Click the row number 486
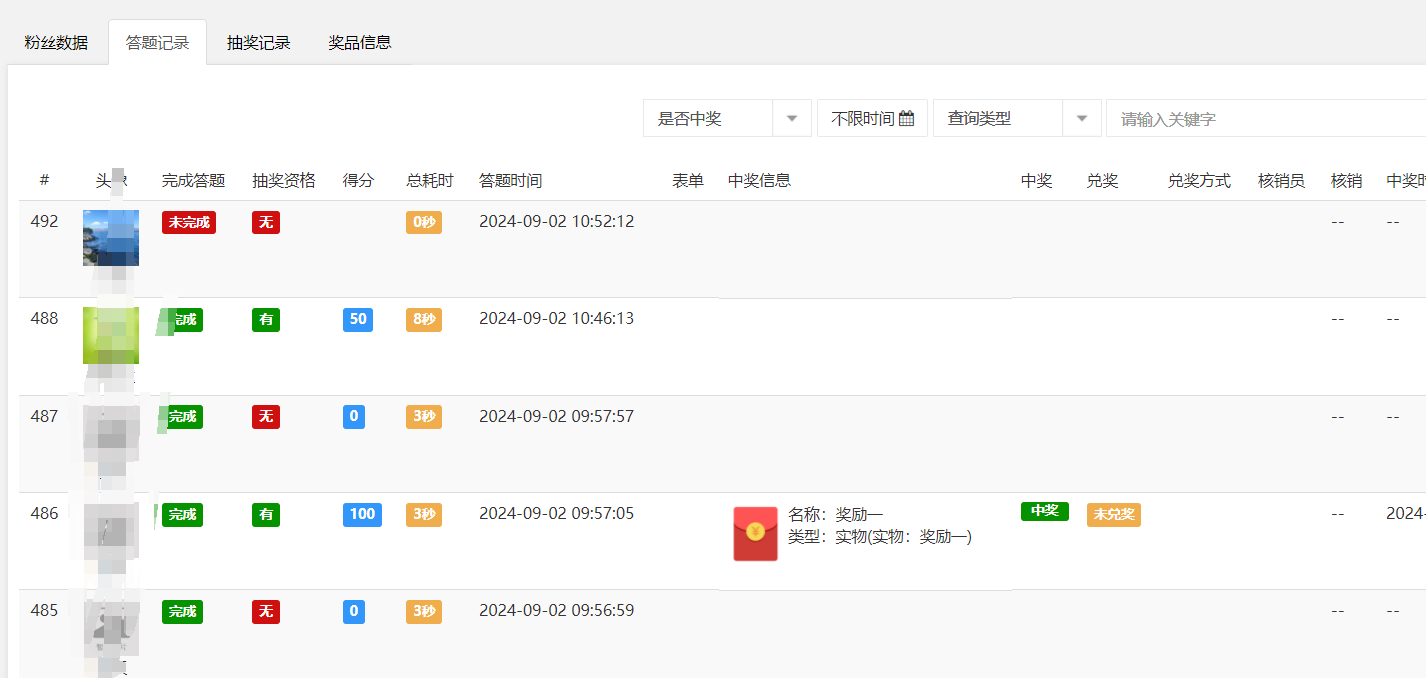 [x=45, y=513]
